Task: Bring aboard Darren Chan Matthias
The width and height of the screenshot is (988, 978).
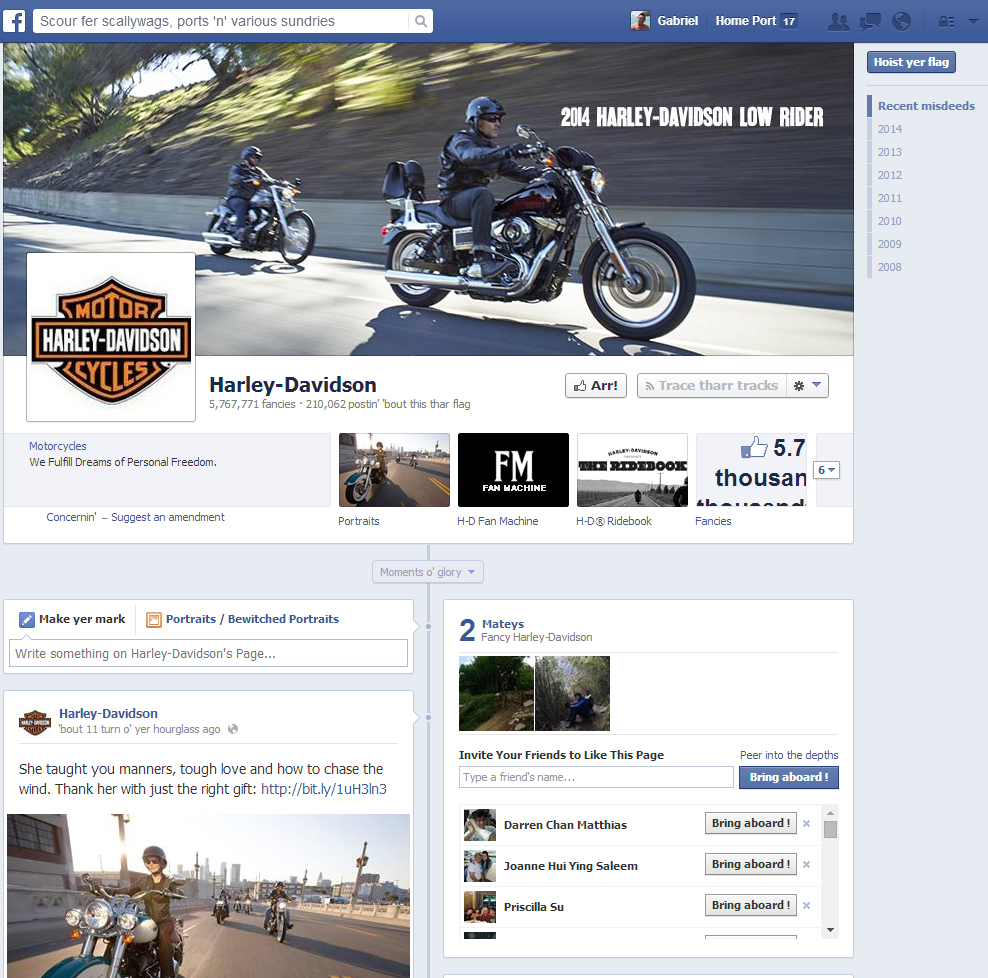Action: 750,823
